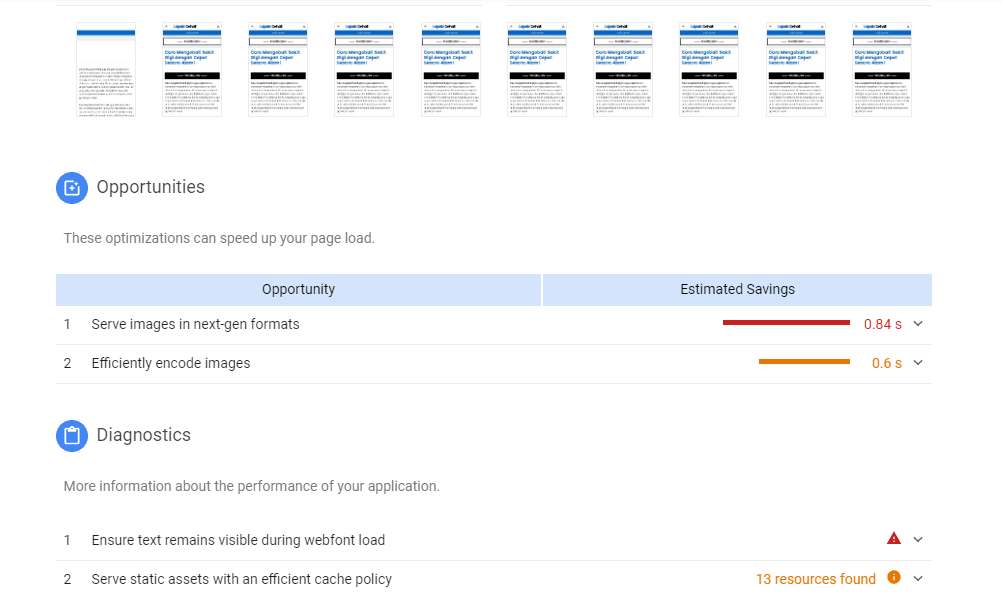Expand the Efficiently encode images chevron
Image resolution: width=1002 pixels, height=598 pixels.
click(x=919, y=363)
